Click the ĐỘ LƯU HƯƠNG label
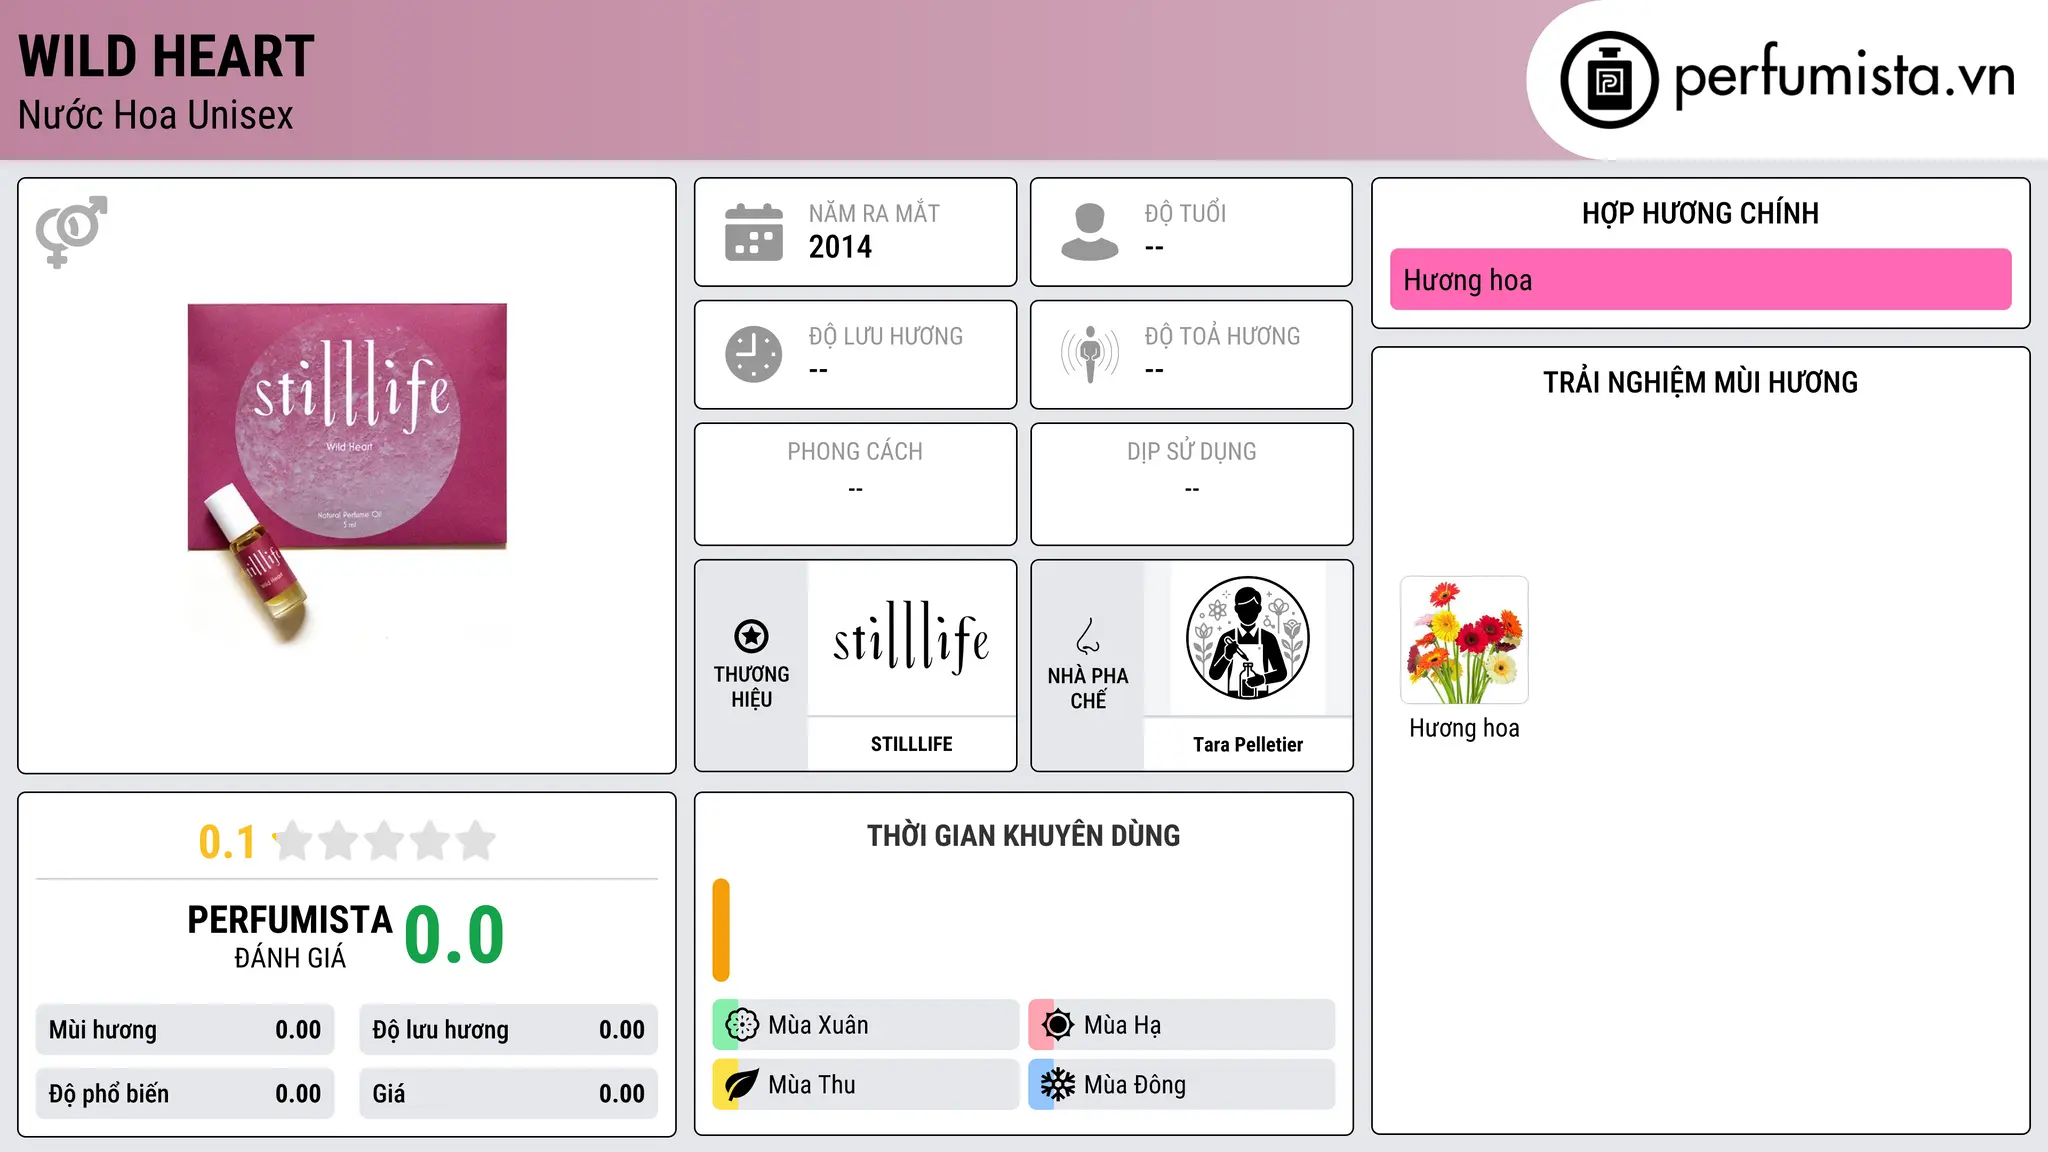2048x1152 pixels. [886, 336]
